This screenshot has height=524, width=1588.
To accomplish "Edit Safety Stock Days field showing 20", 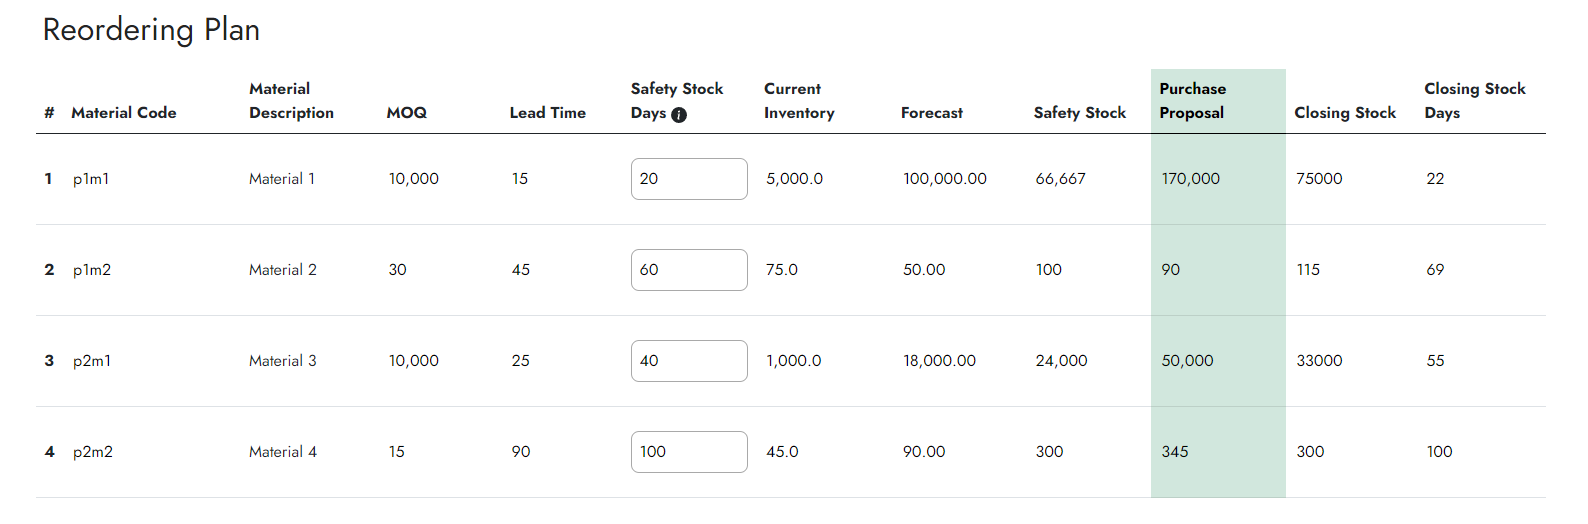I will click(689, 179).
